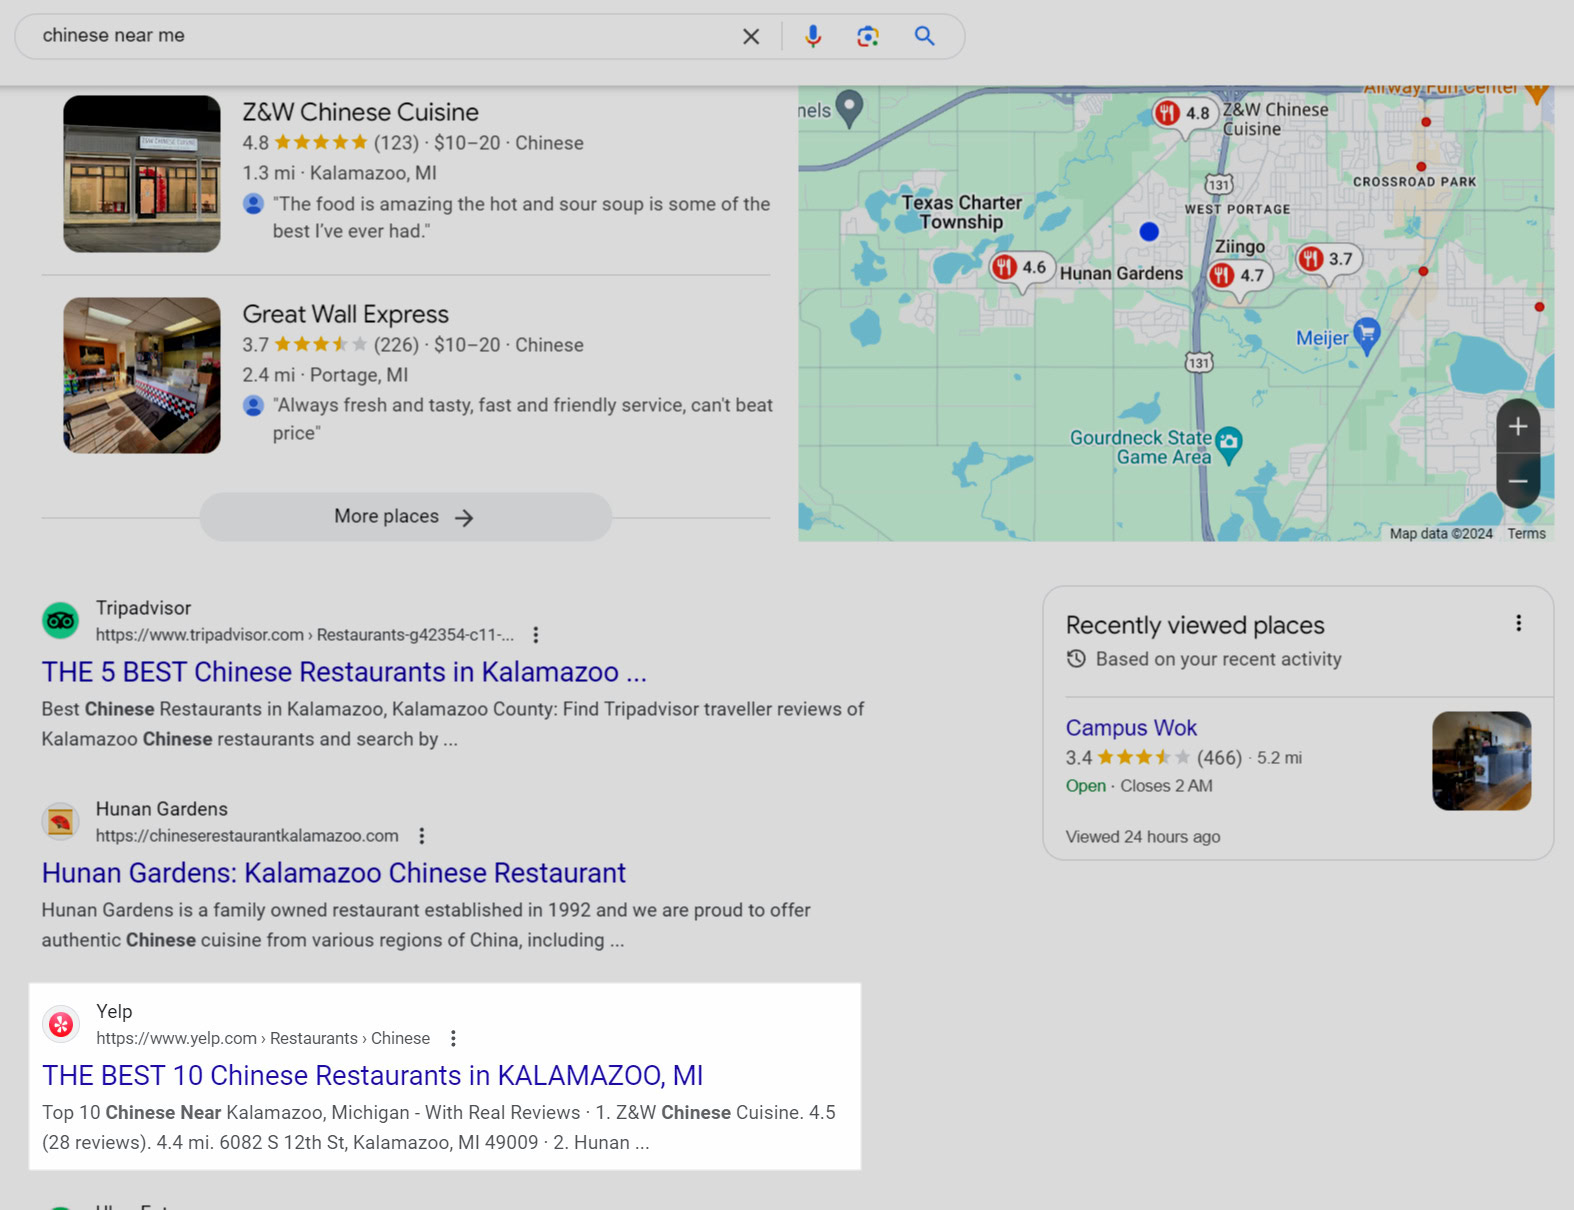Viewport: 1574px width, 1210px height.
Task: Click the Campus Wok 3.4 star rating
Action: [1128, 758]
